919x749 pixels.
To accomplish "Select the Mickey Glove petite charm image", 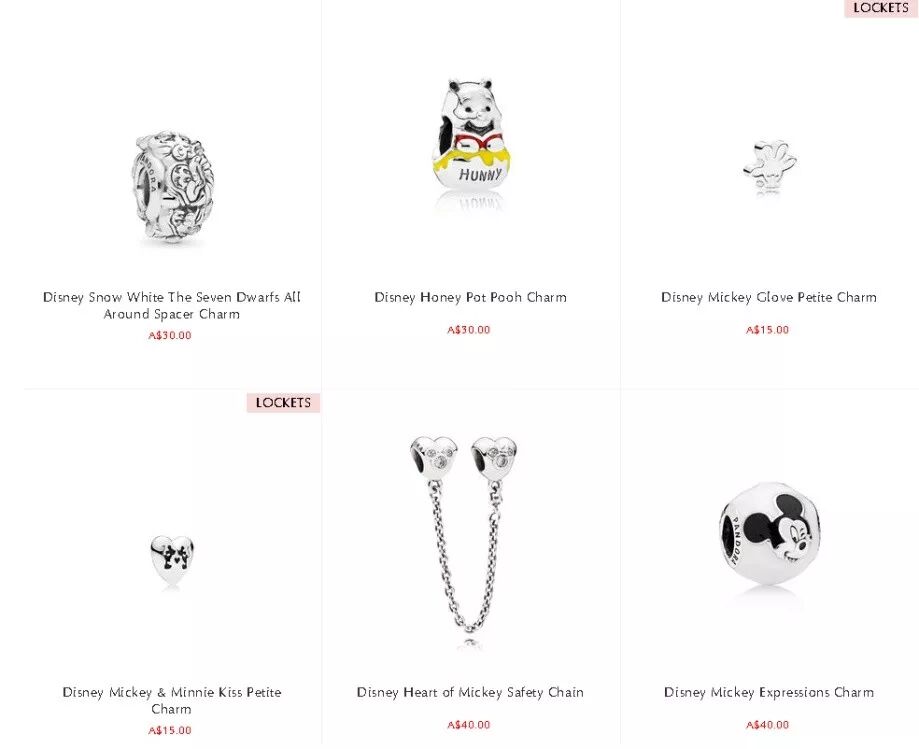I will (x=770, y=166).
